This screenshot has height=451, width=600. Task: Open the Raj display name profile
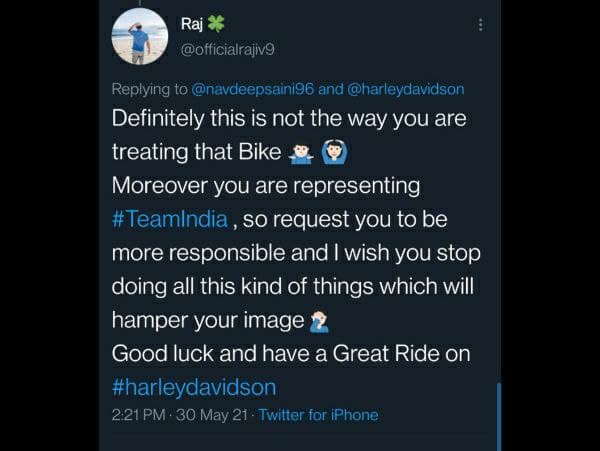click(192, 23)
